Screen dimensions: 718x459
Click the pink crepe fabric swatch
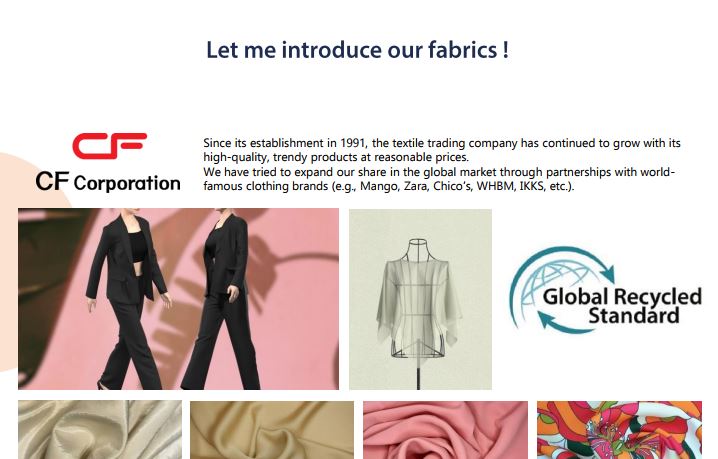(445, 430)
